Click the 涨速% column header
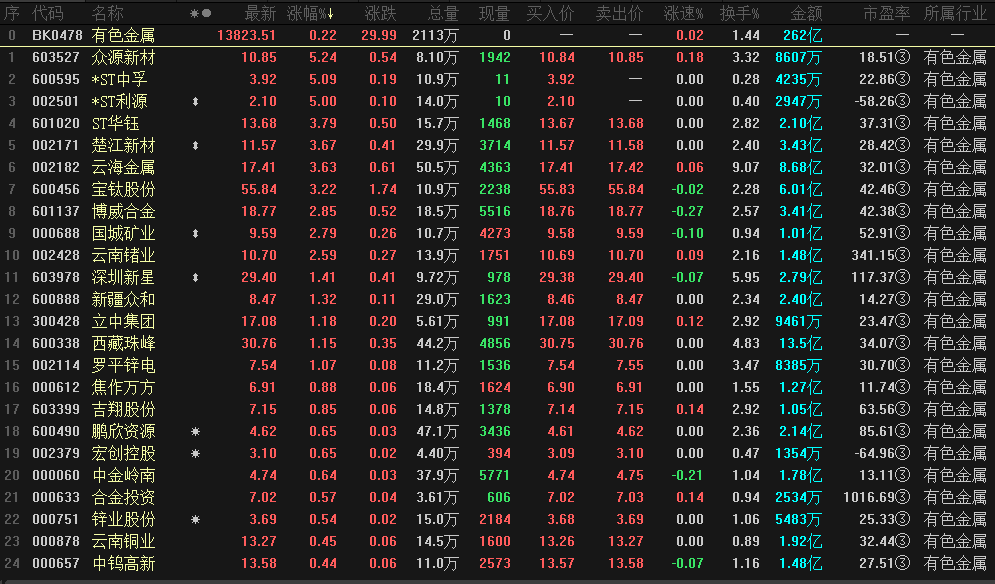The height and width of the screenshot is (584, 995). [683, 13]
